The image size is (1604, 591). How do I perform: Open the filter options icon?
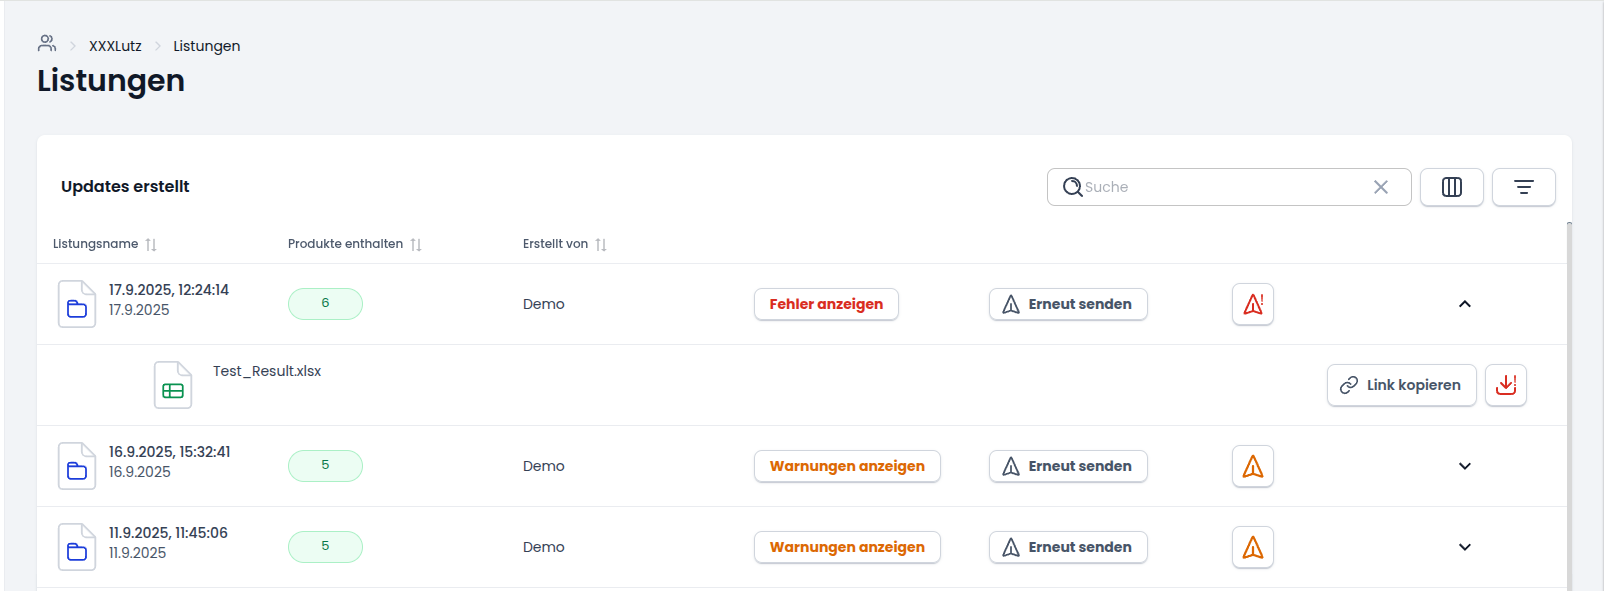tap(1523, 187)
